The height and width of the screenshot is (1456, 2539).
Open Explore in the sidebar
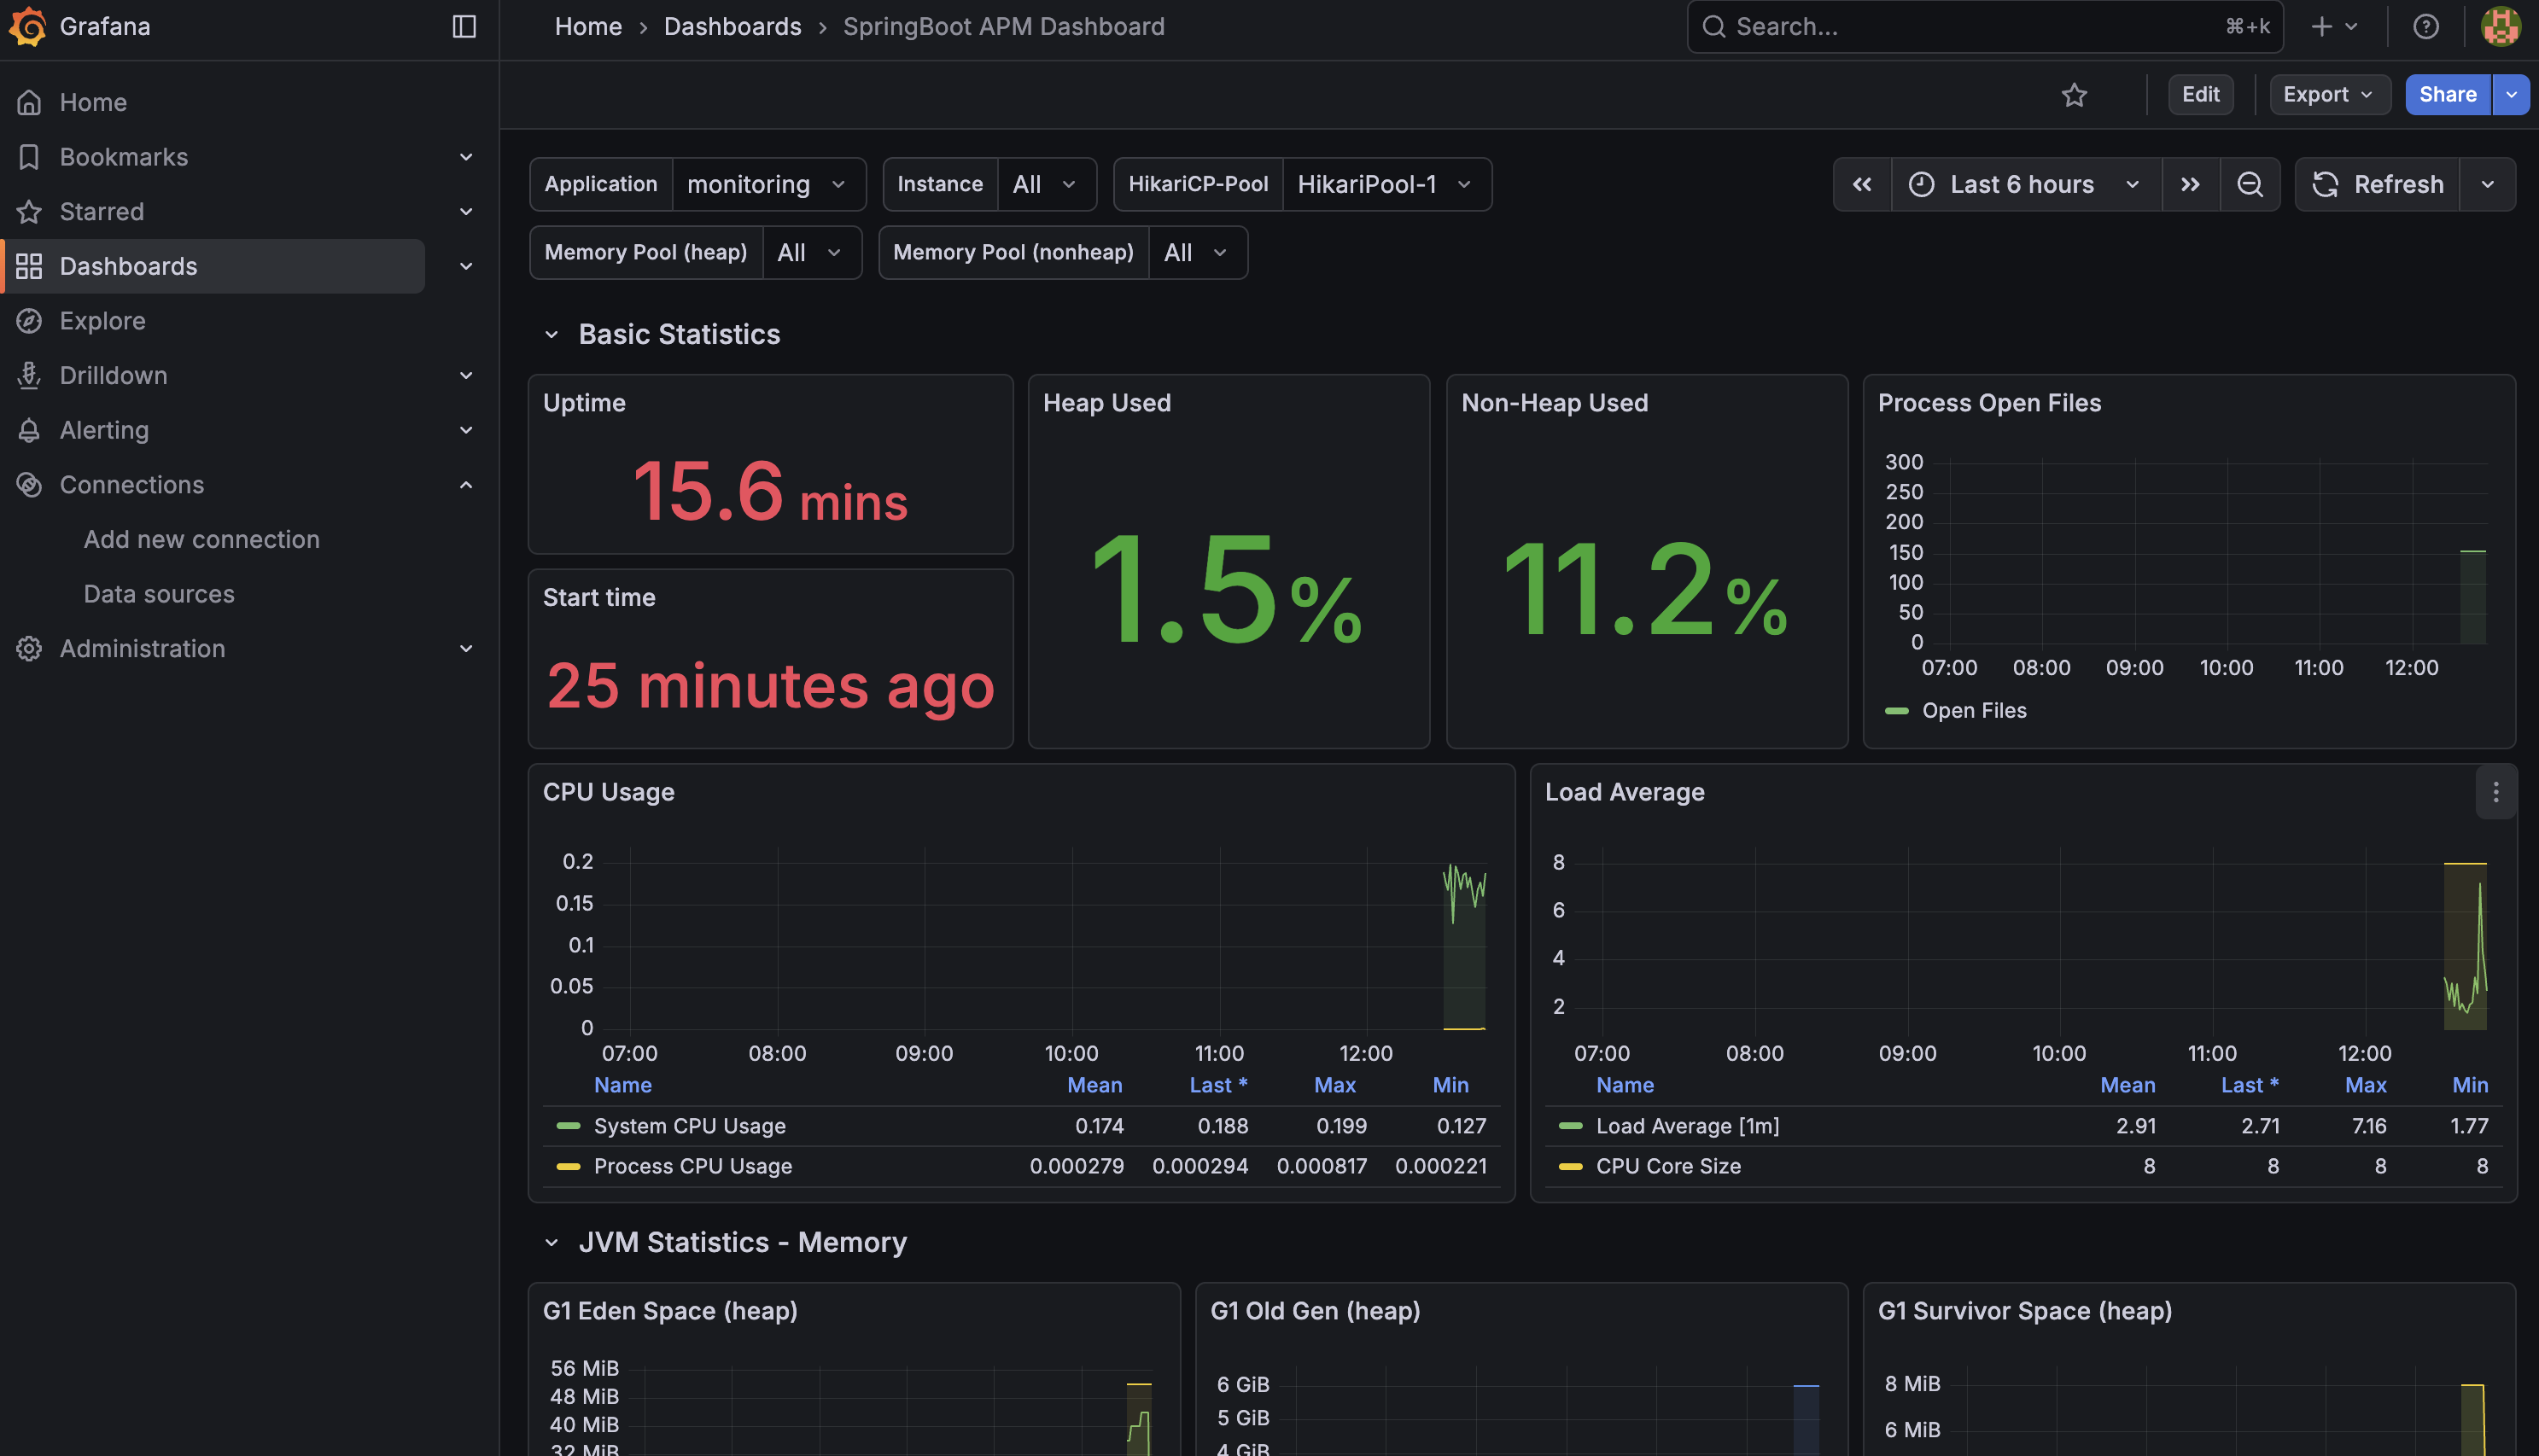point(102,321)
